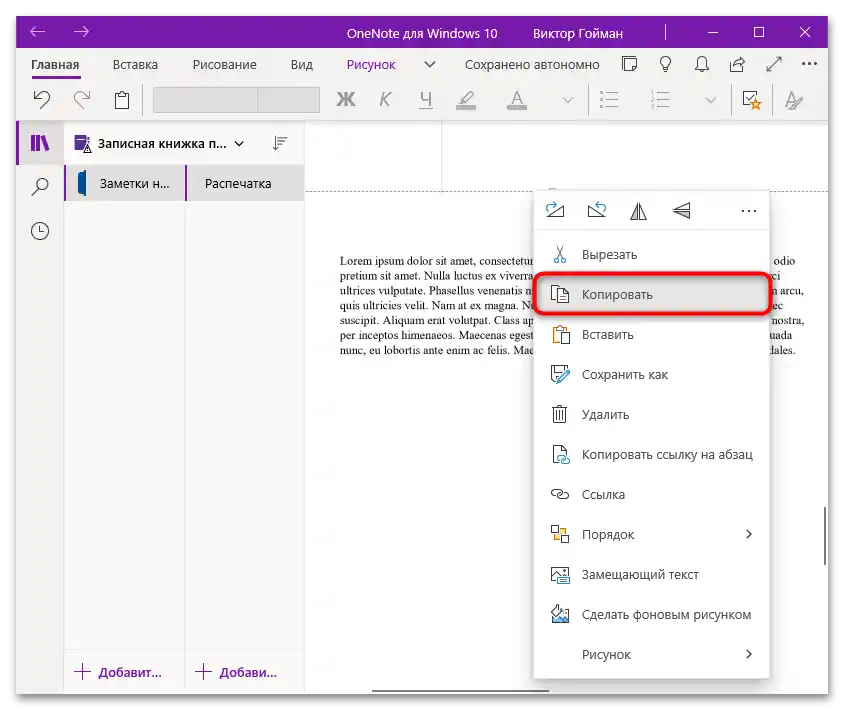844x710 pixels.
Task: Click the back arrow in the title bar
Action: [38, 32]
